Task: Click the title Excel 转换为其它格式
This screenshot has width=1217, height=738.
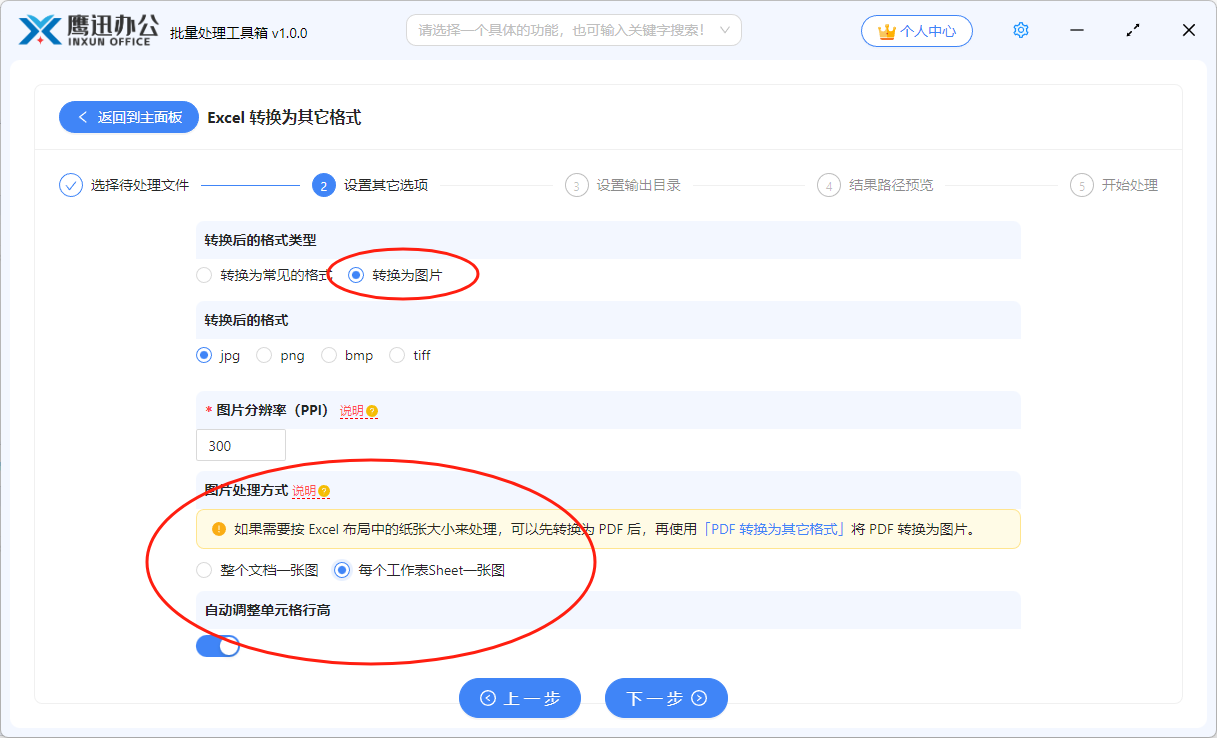Action: [x=284, y=117]
